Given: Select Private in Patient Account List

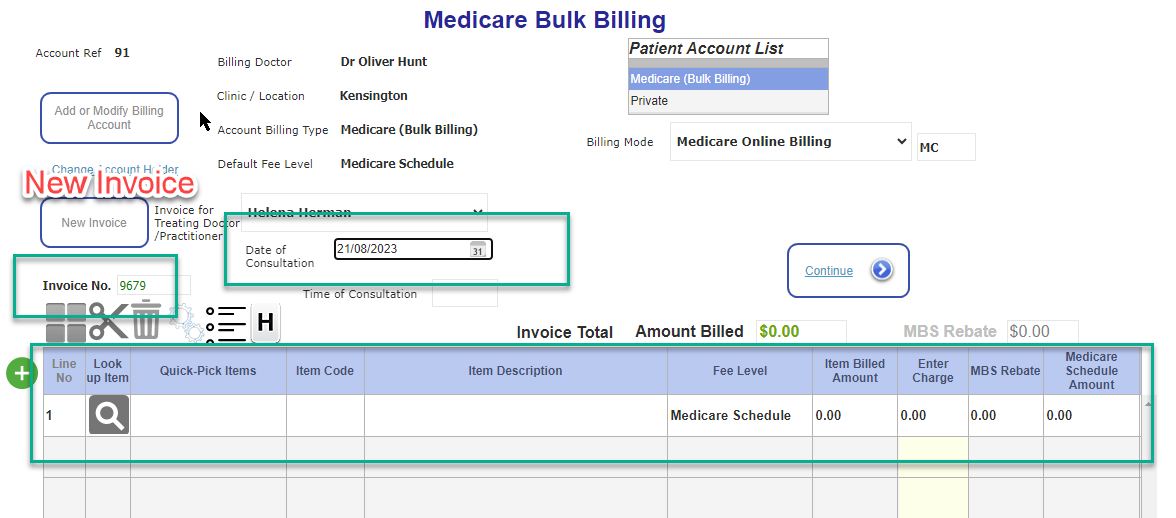Looking at the screenshot, I should (728, 101).
